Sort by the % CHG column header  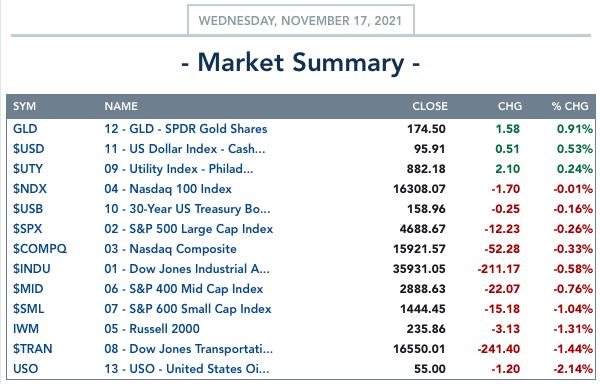[570, 106]
